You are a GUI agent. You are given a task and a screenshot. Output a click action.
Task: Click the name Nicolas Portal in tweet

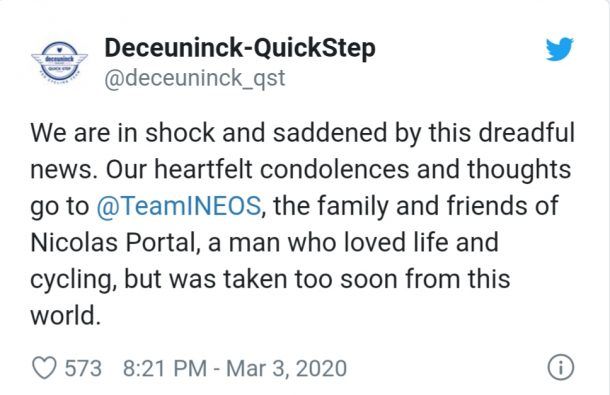[x=113, y=242]
